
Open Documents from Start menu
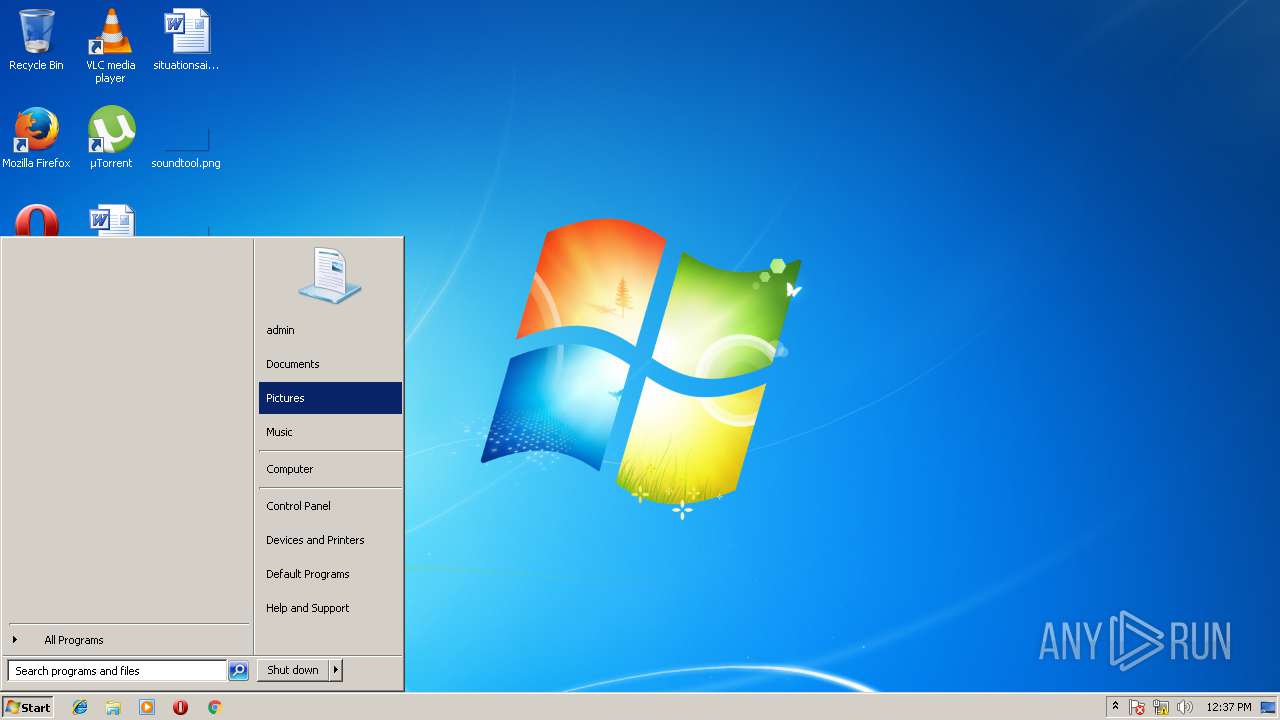coord(330,364)
